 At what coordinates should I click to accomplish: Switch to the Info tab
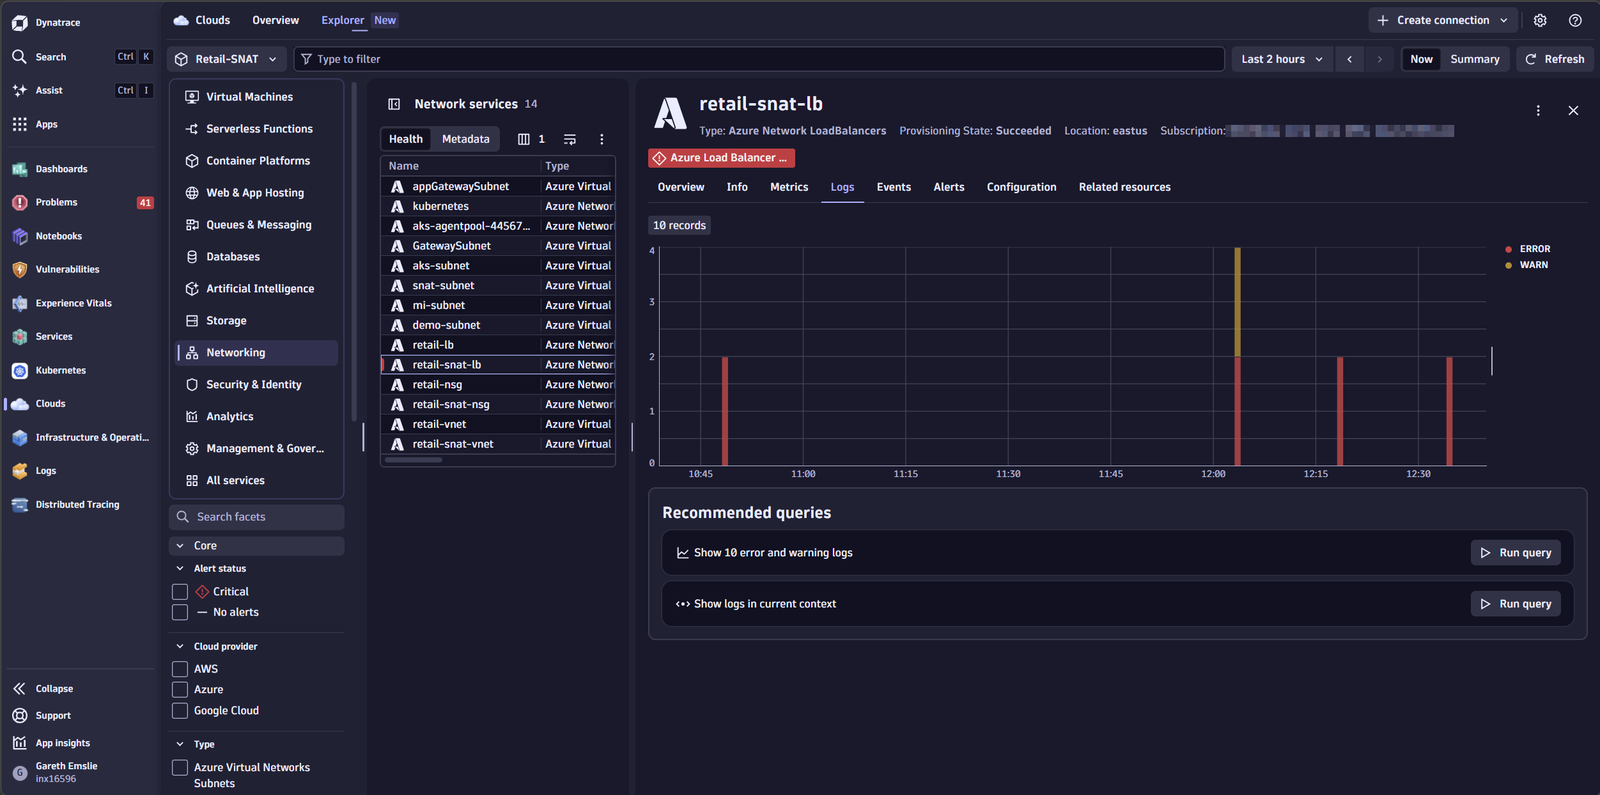737,187
